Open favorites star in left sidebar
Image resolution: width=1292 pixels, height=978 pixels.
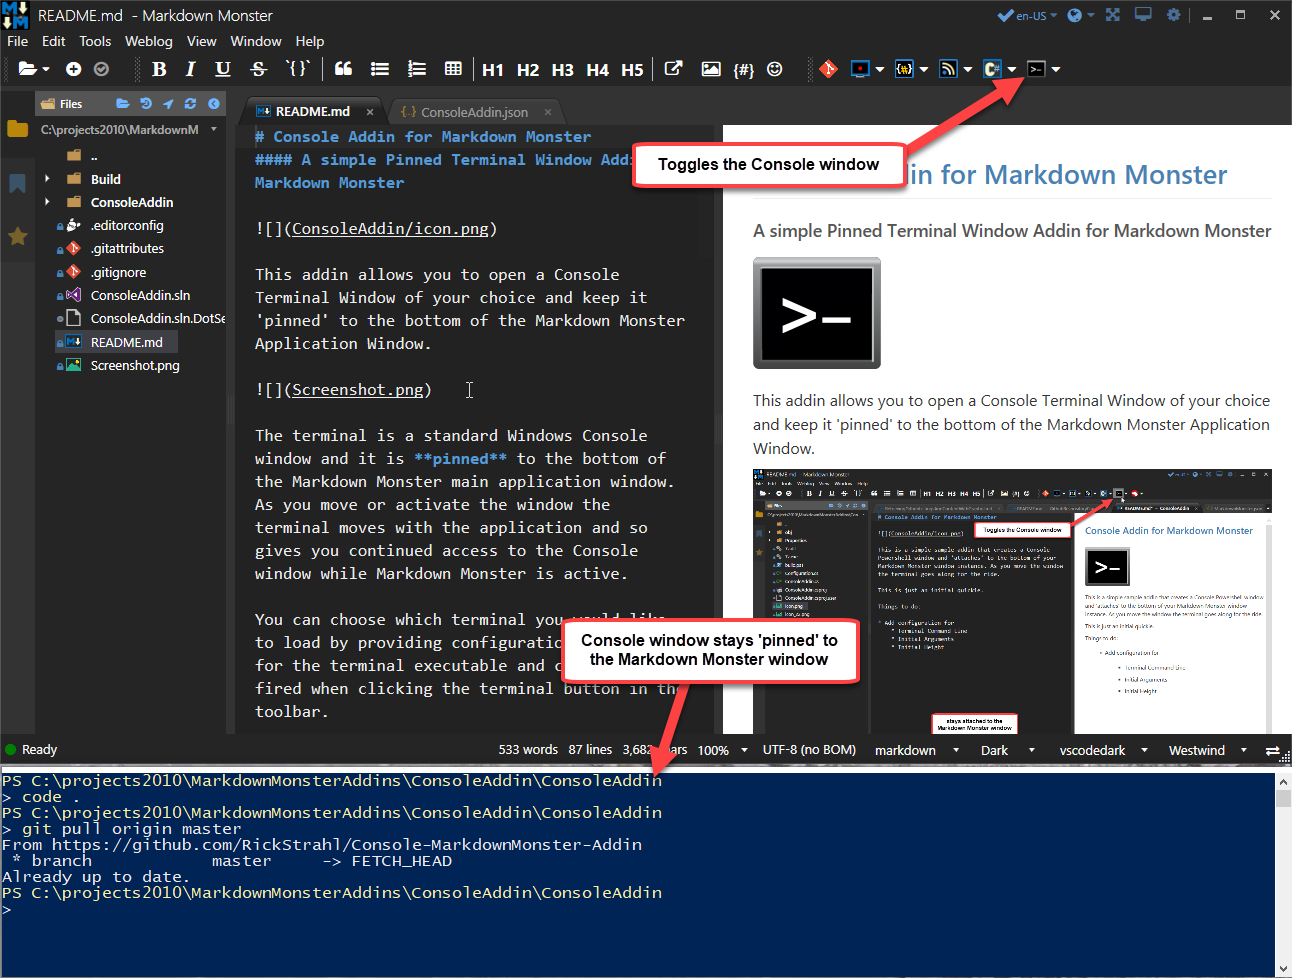[17, 236]
